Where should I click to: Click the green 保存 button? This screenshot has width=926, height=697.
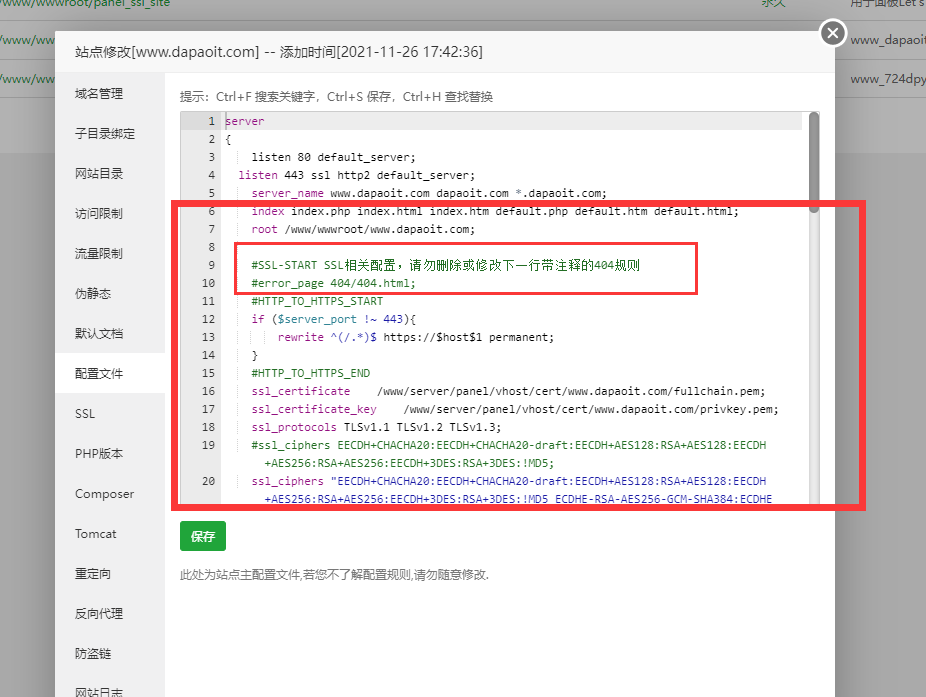(203, 536)
